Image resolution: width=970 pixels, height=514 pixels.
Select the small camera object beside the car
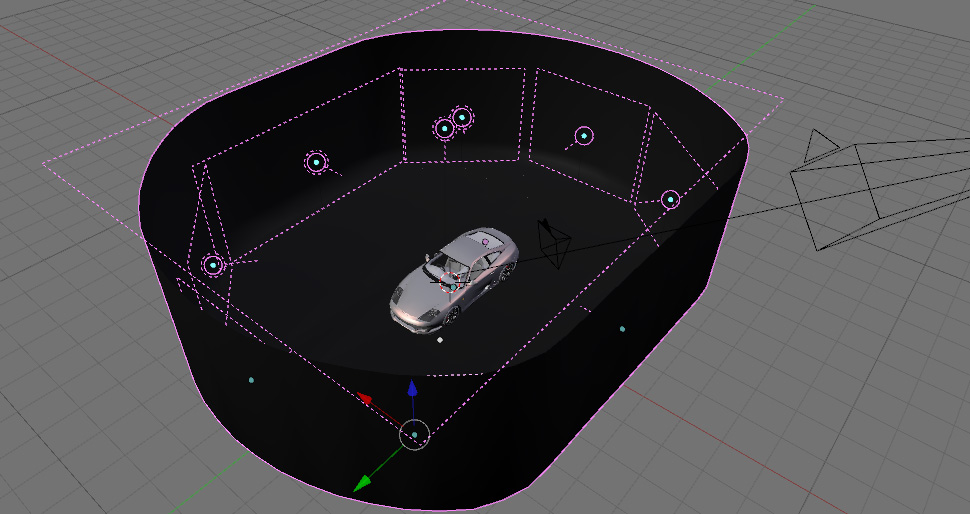[x=553, y=243]
